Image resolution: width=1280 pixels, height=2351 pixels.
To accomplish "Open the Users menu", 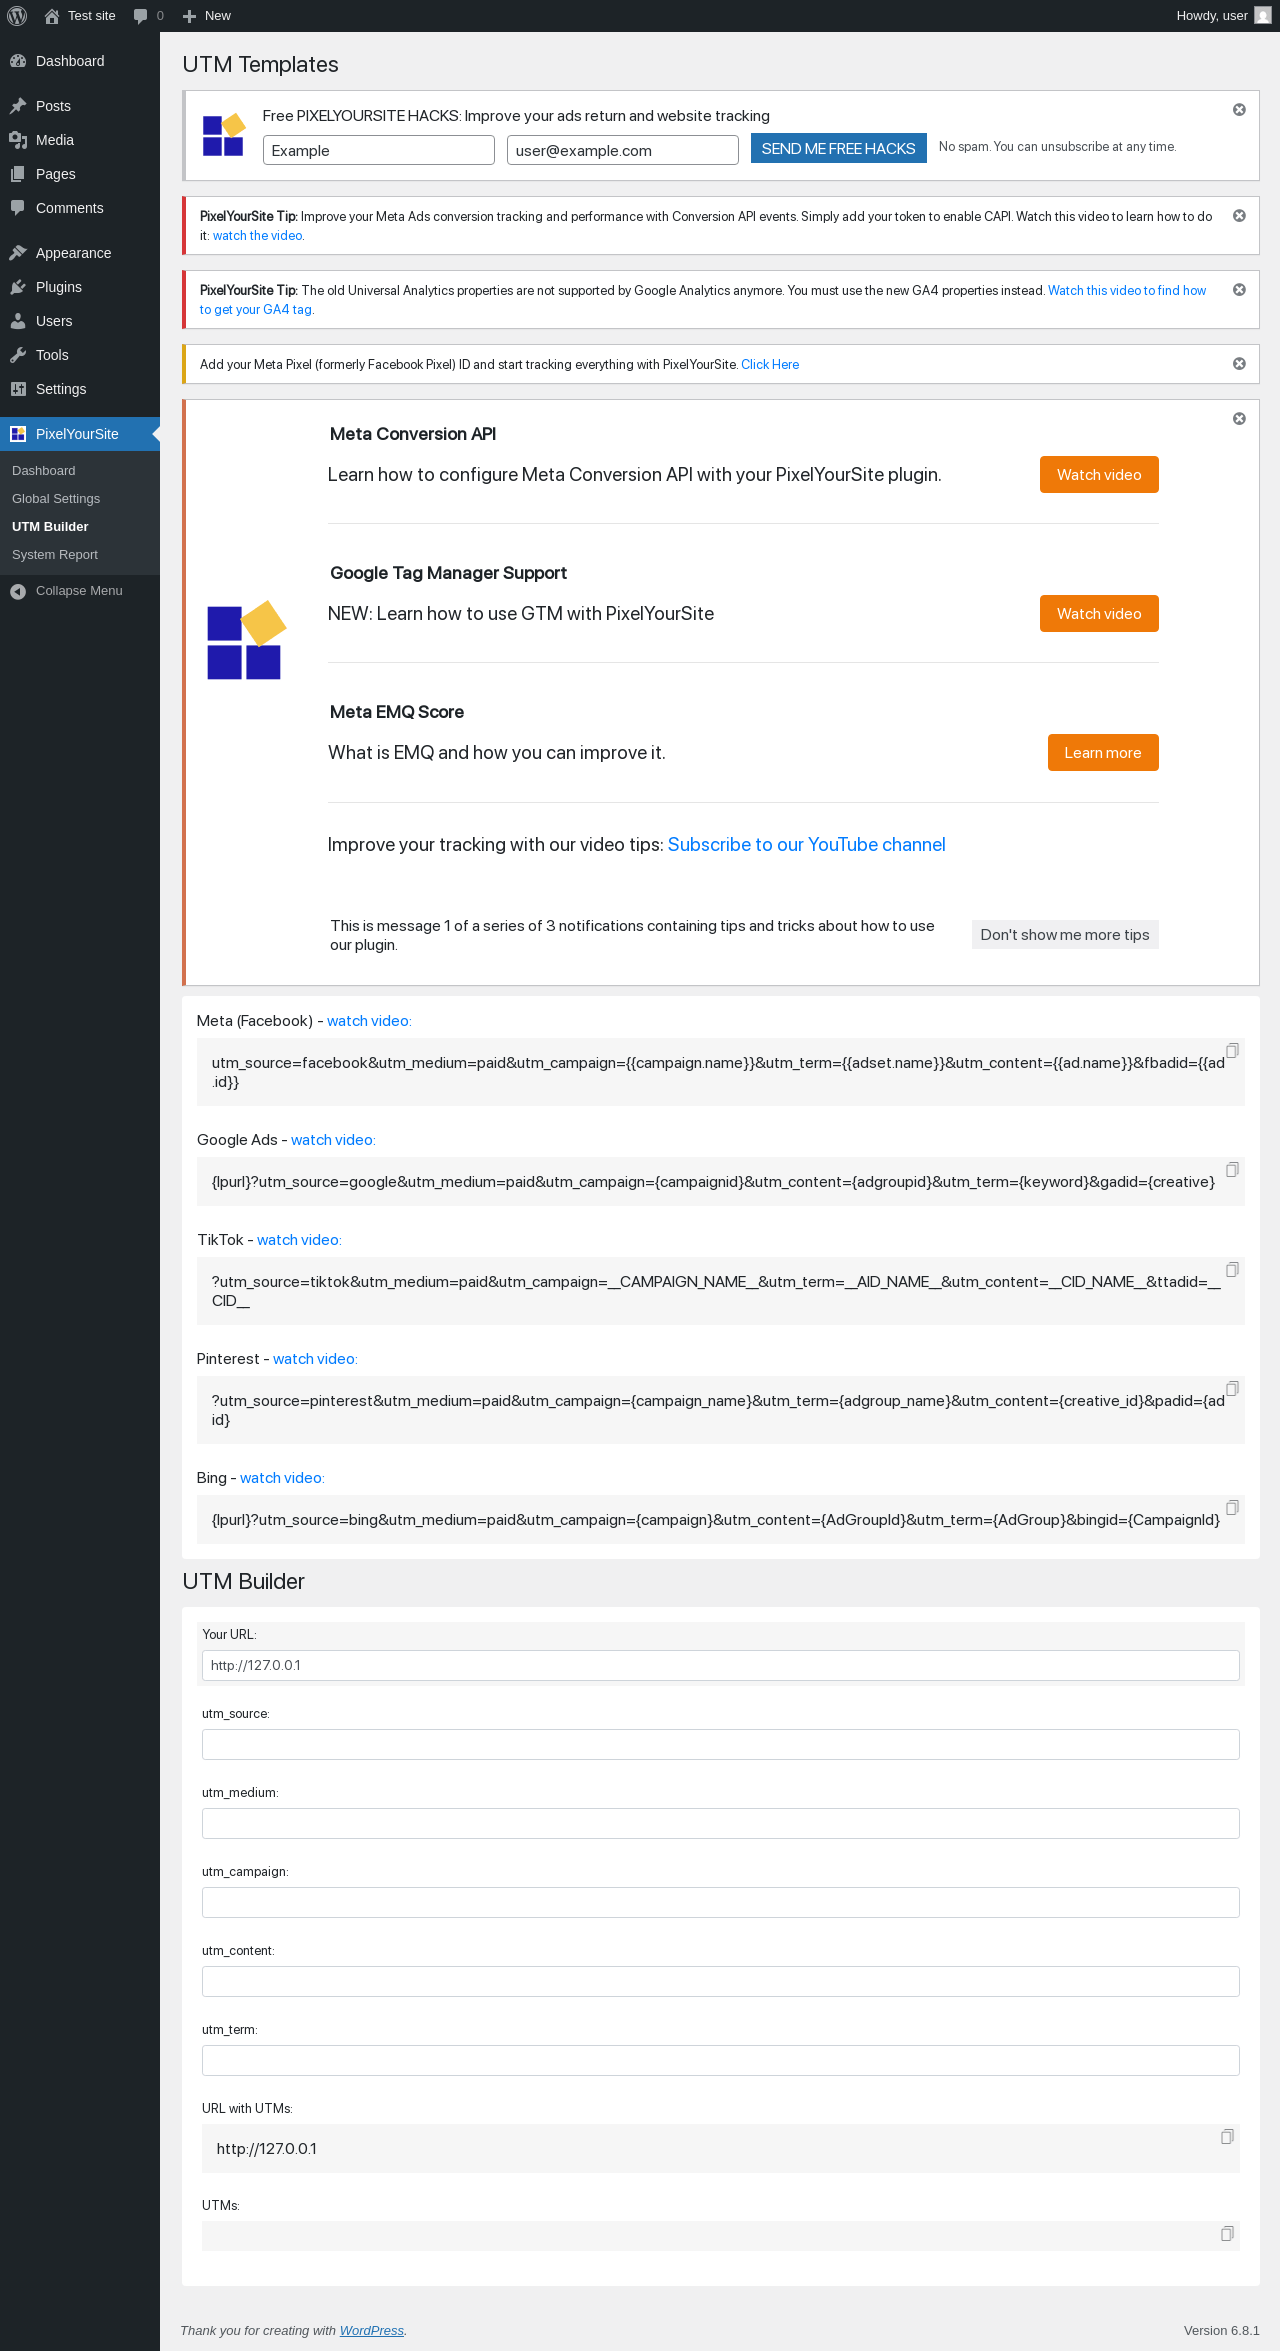I will 80,321.
